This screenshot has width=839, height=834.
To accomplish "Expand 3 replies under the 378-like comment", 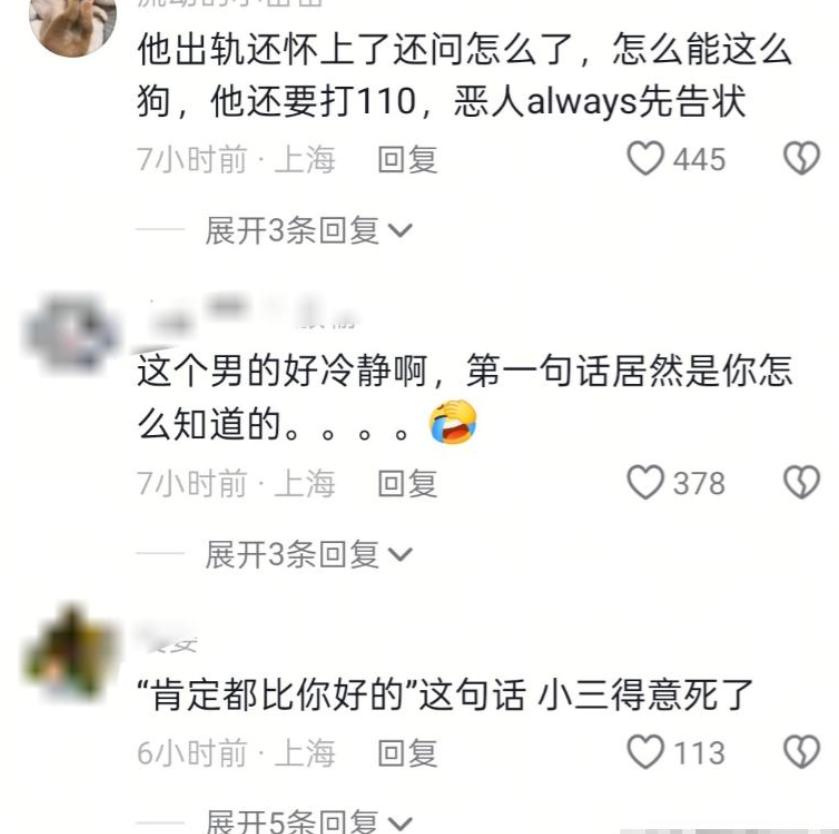I will [x=308, y=554].
